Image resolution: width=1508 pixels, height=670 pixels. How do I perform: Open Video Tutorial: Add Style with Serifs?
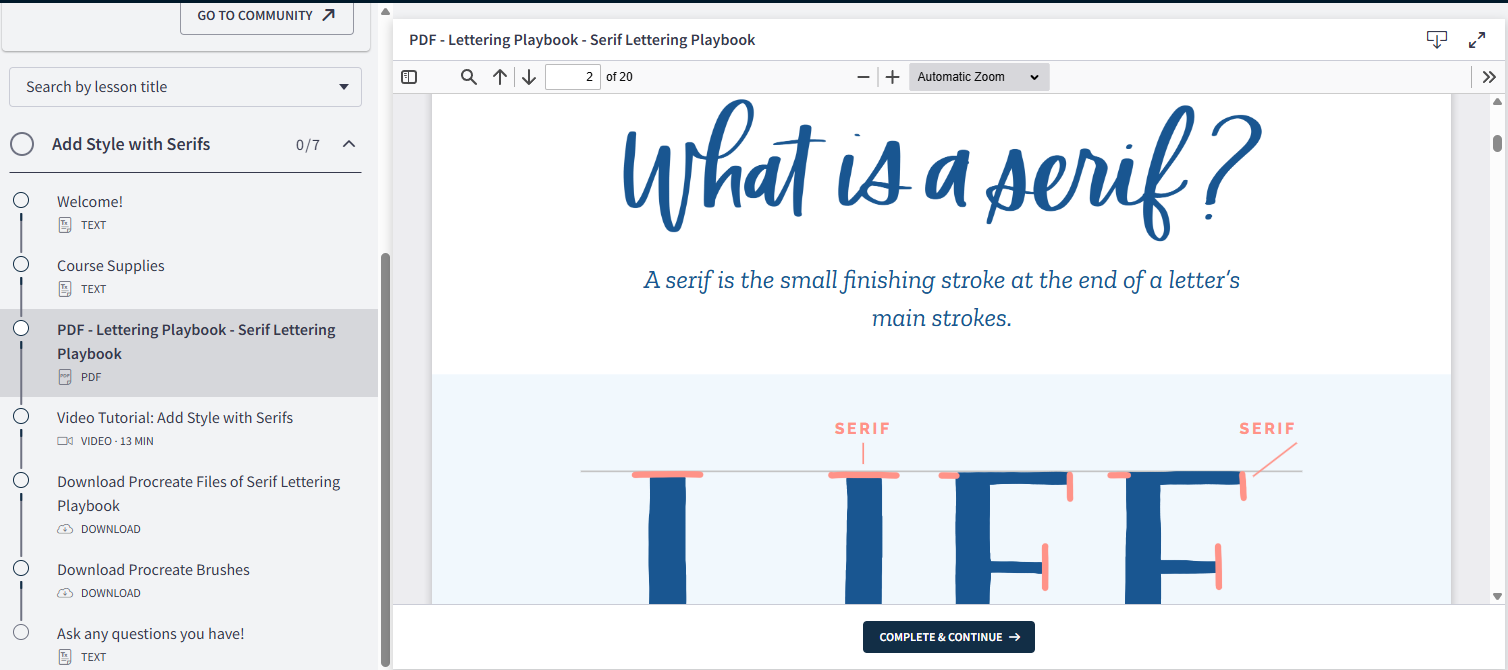tap(175, 417)
